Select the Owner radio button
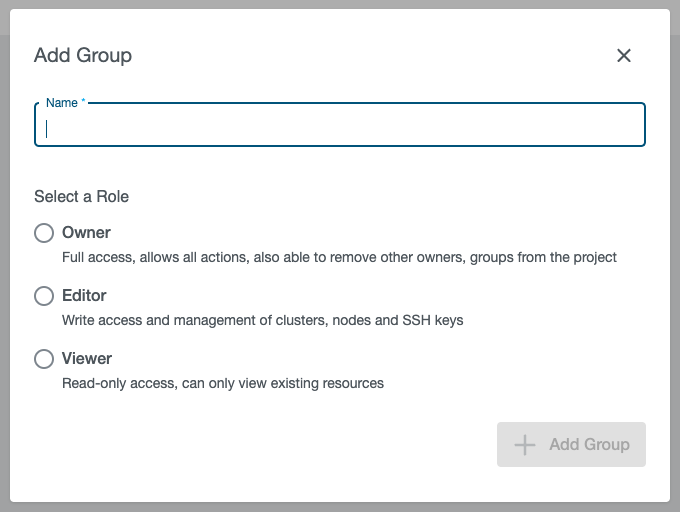 tap(44, 233)
